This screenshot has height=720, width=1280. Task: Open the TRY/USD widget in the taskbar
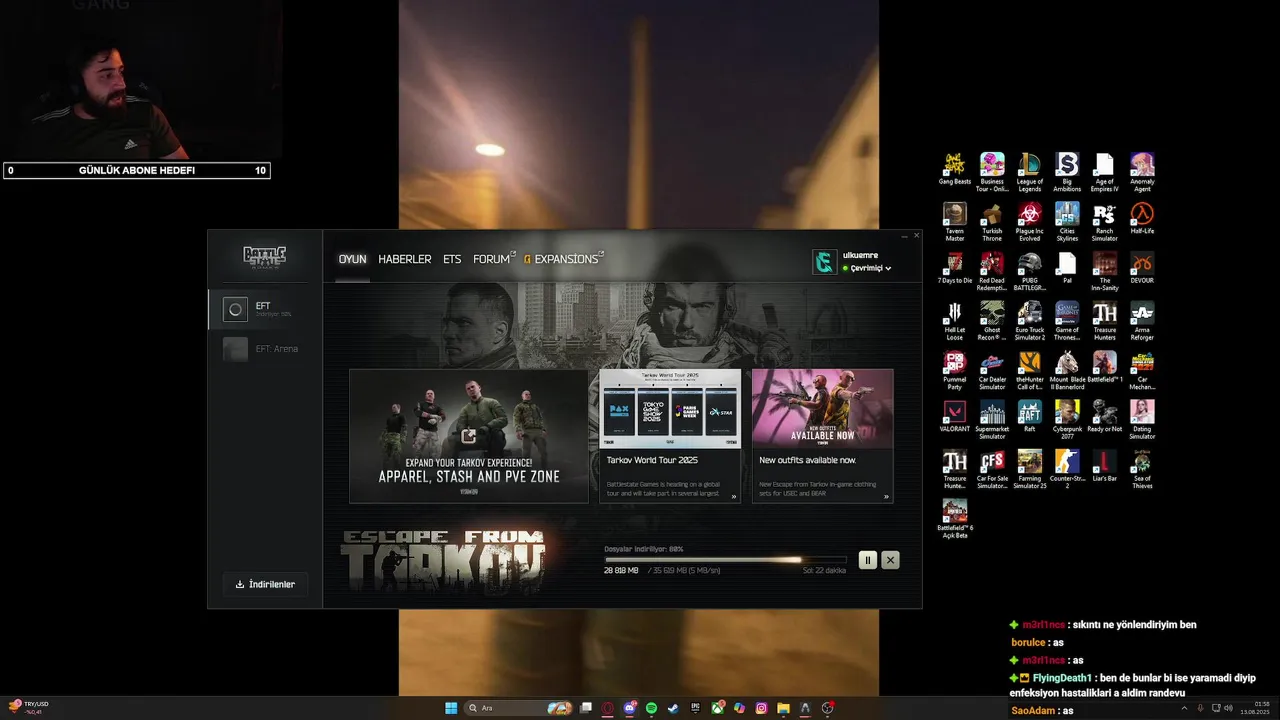[x=28, y=708]
